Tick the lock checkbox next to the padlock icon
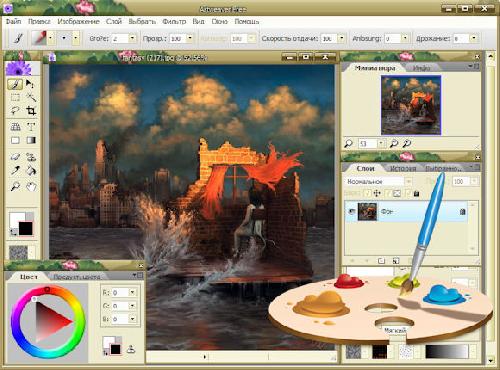 point(408,193)
